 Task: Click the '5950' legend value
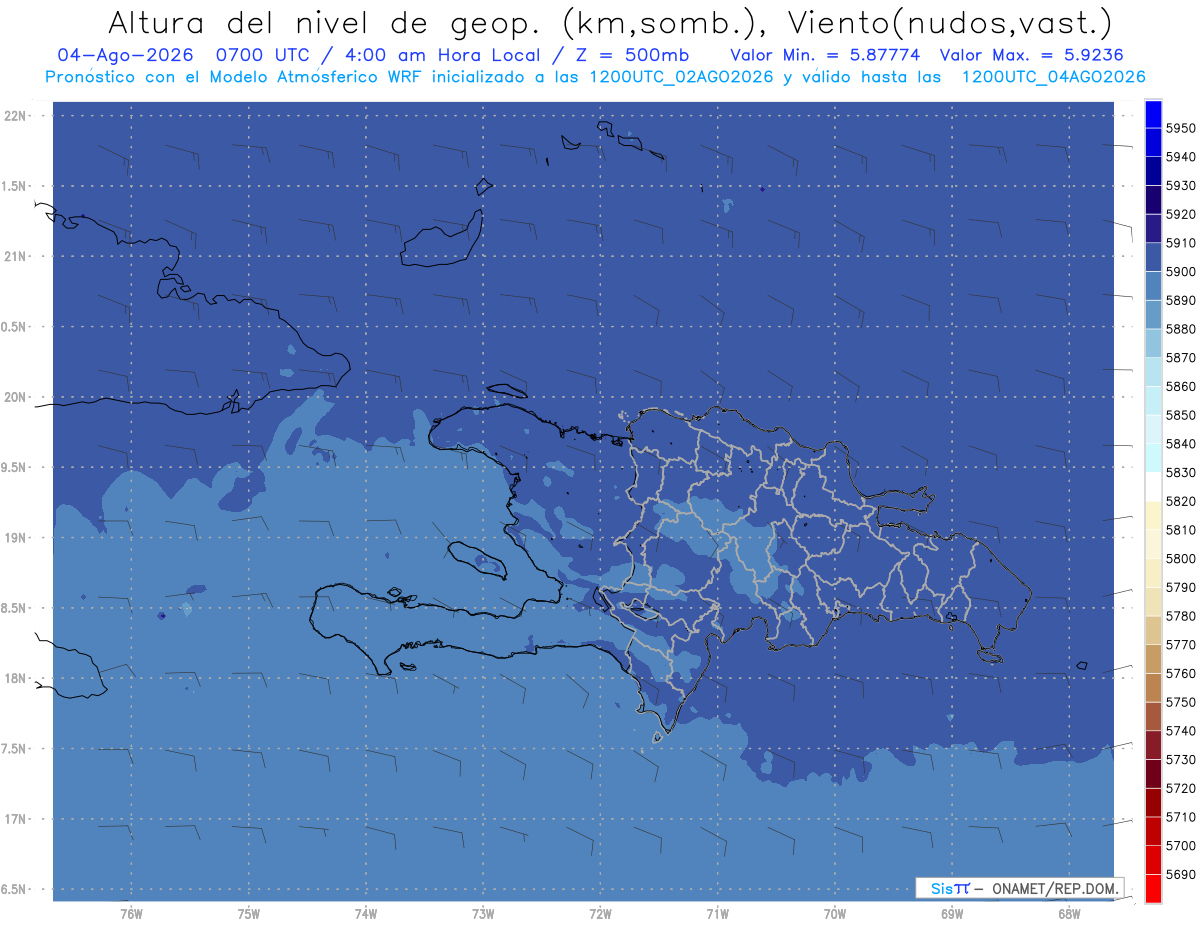pos(1181,128)
